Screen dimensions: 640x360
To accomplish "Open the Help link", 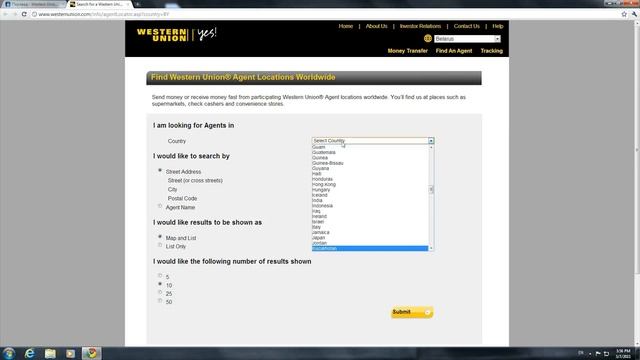I will 498,26.
